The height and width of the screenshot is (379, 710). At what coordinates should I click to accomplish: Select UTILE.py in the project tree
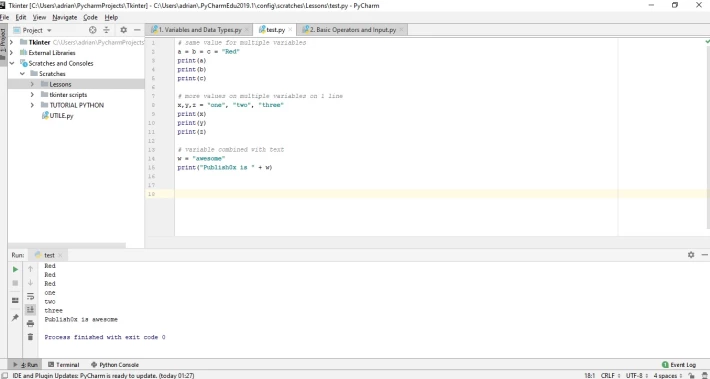(x=58, y=116)
